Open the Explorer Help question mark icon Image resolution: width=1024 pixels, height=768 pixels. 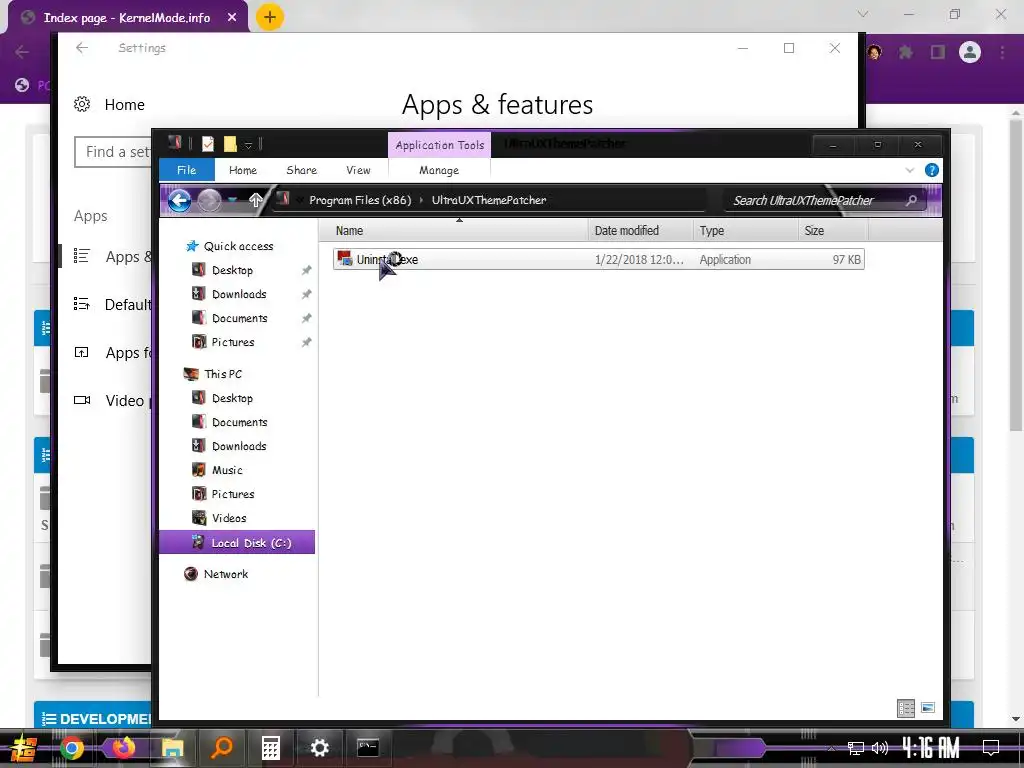pyautogui.click(x=932, y=170)
